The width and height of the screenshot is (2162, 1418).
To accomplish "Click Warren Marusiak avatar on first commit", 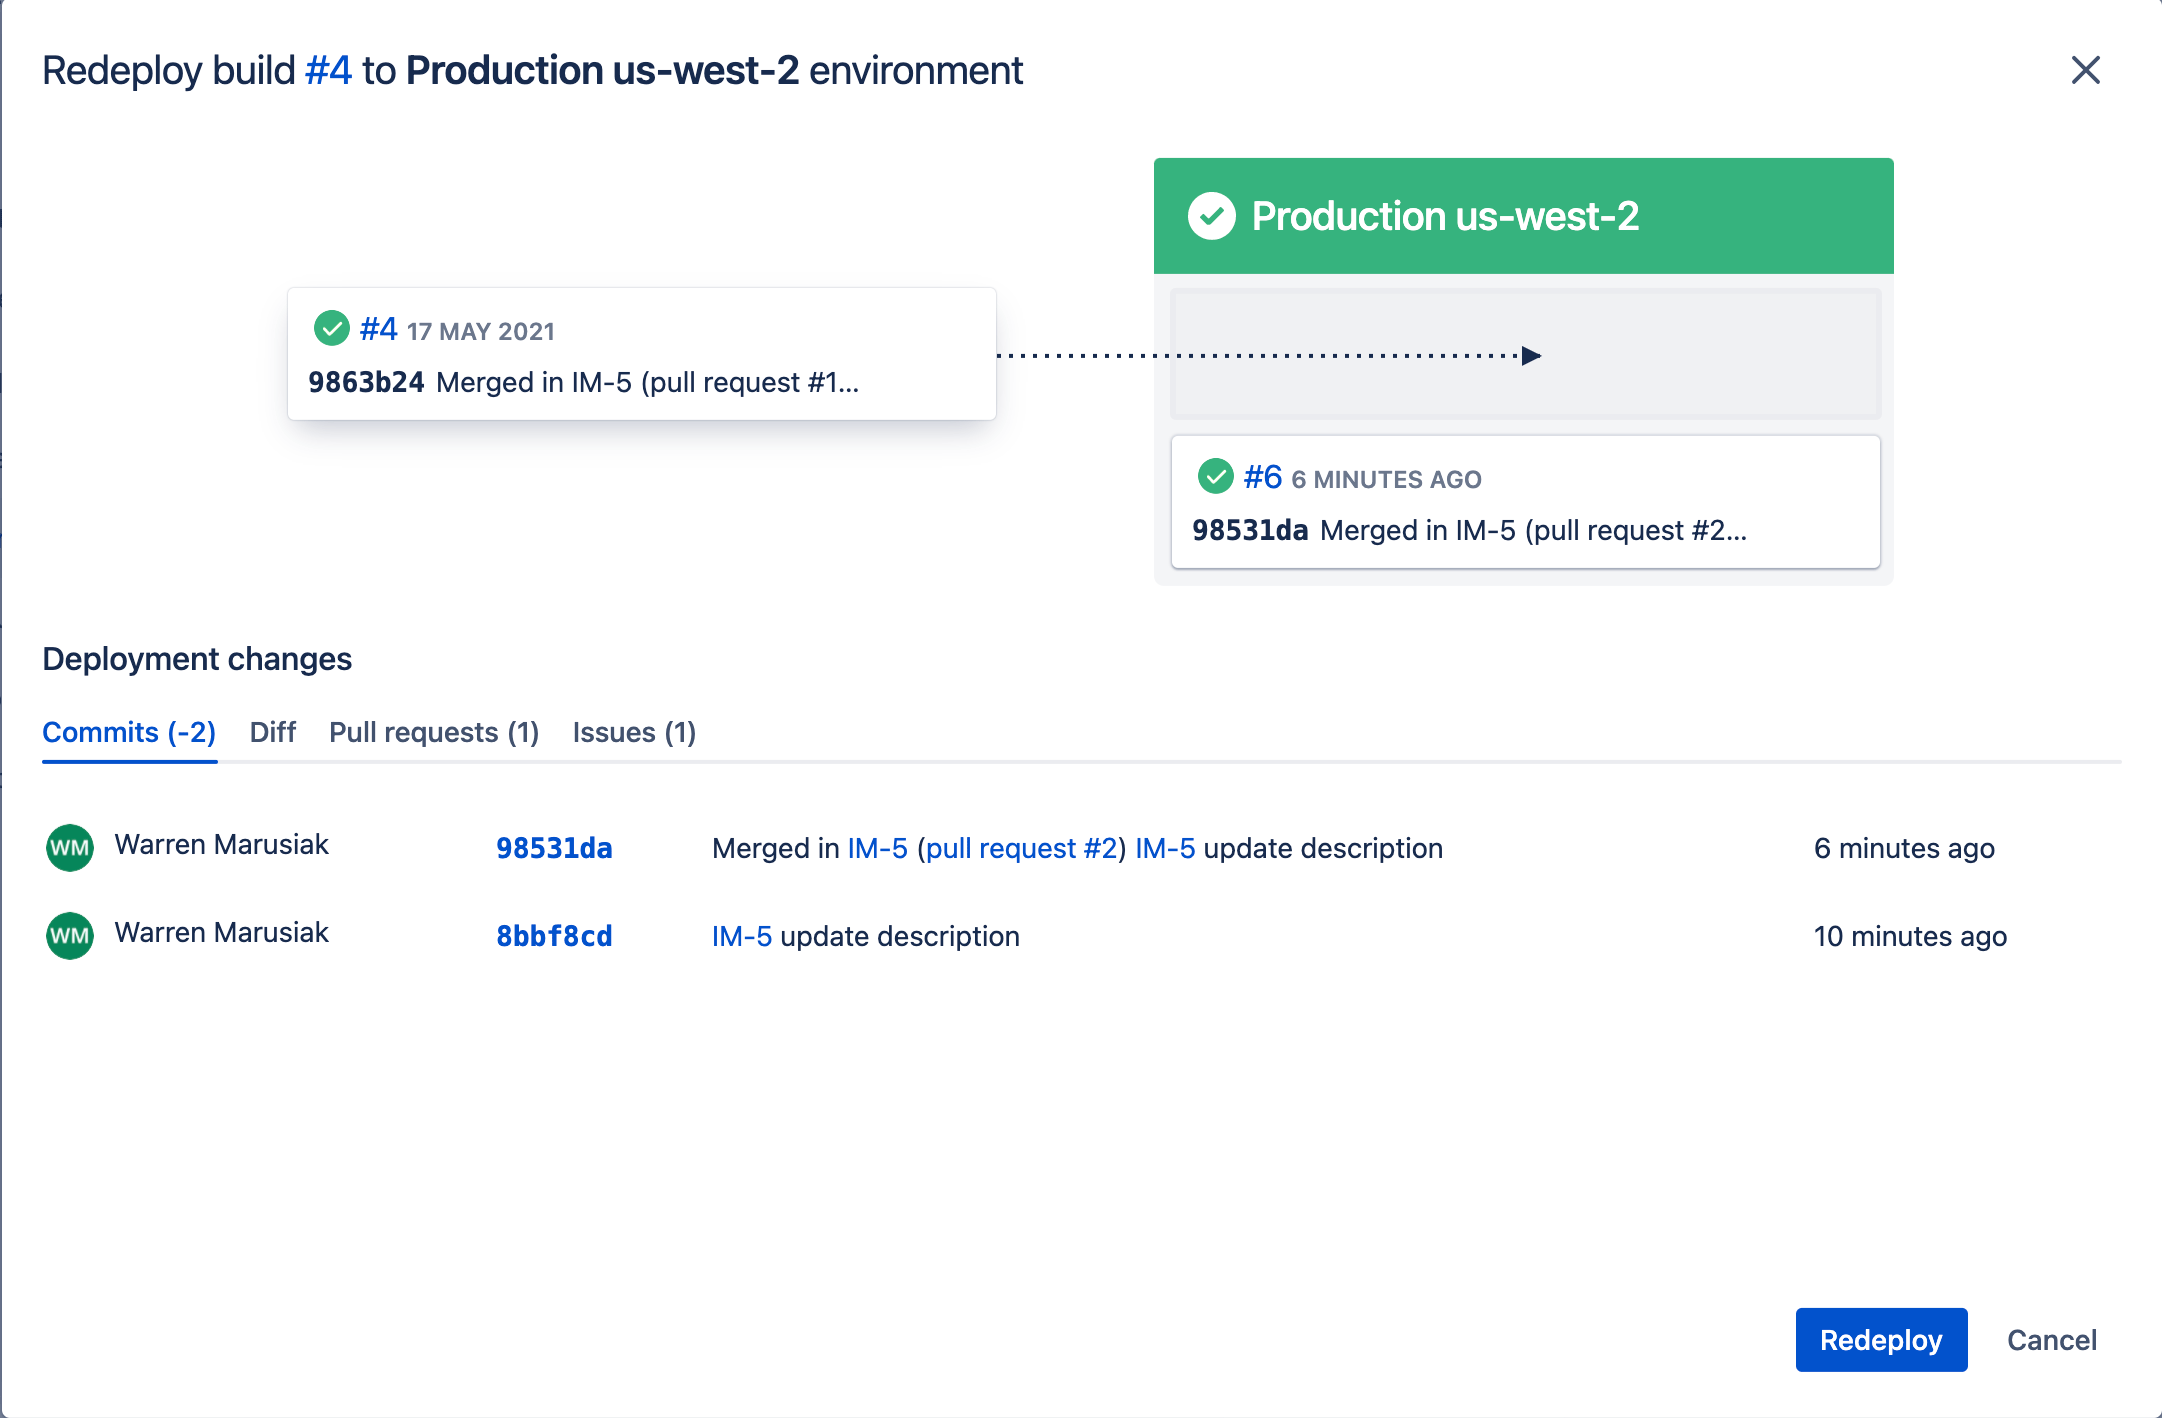I will (x=70, y=845).
